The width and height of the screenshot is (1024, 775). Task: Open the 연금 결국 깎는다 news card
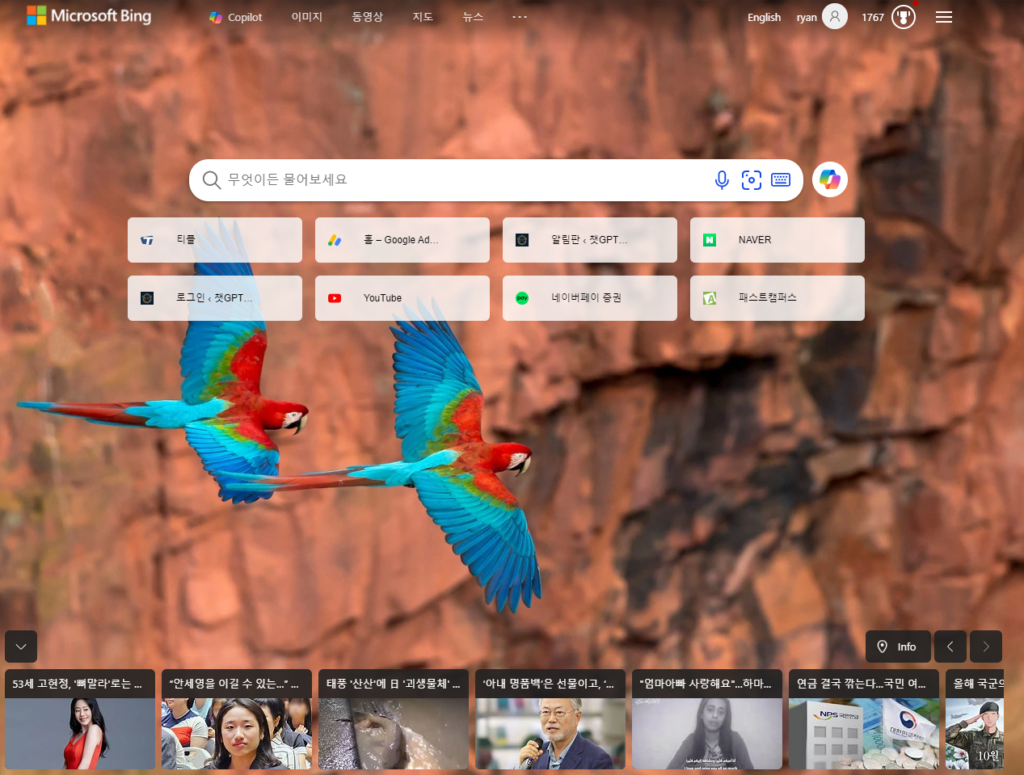point(863,719)
